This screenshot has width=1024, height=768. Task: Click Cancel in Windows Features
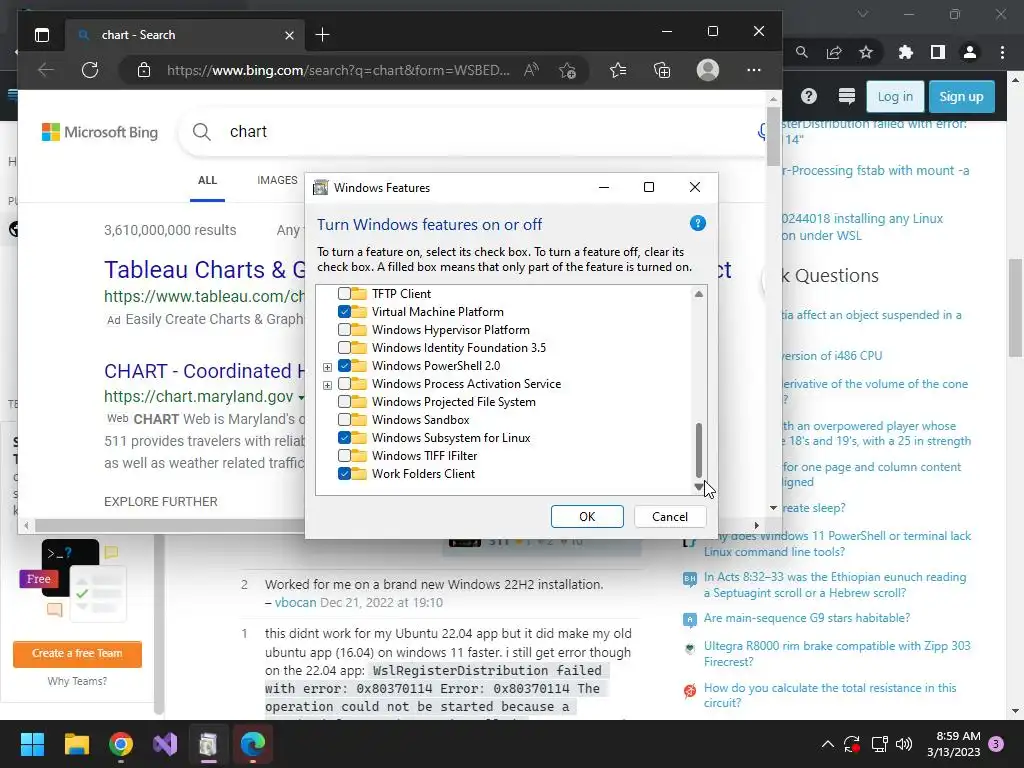pos(669,517)
